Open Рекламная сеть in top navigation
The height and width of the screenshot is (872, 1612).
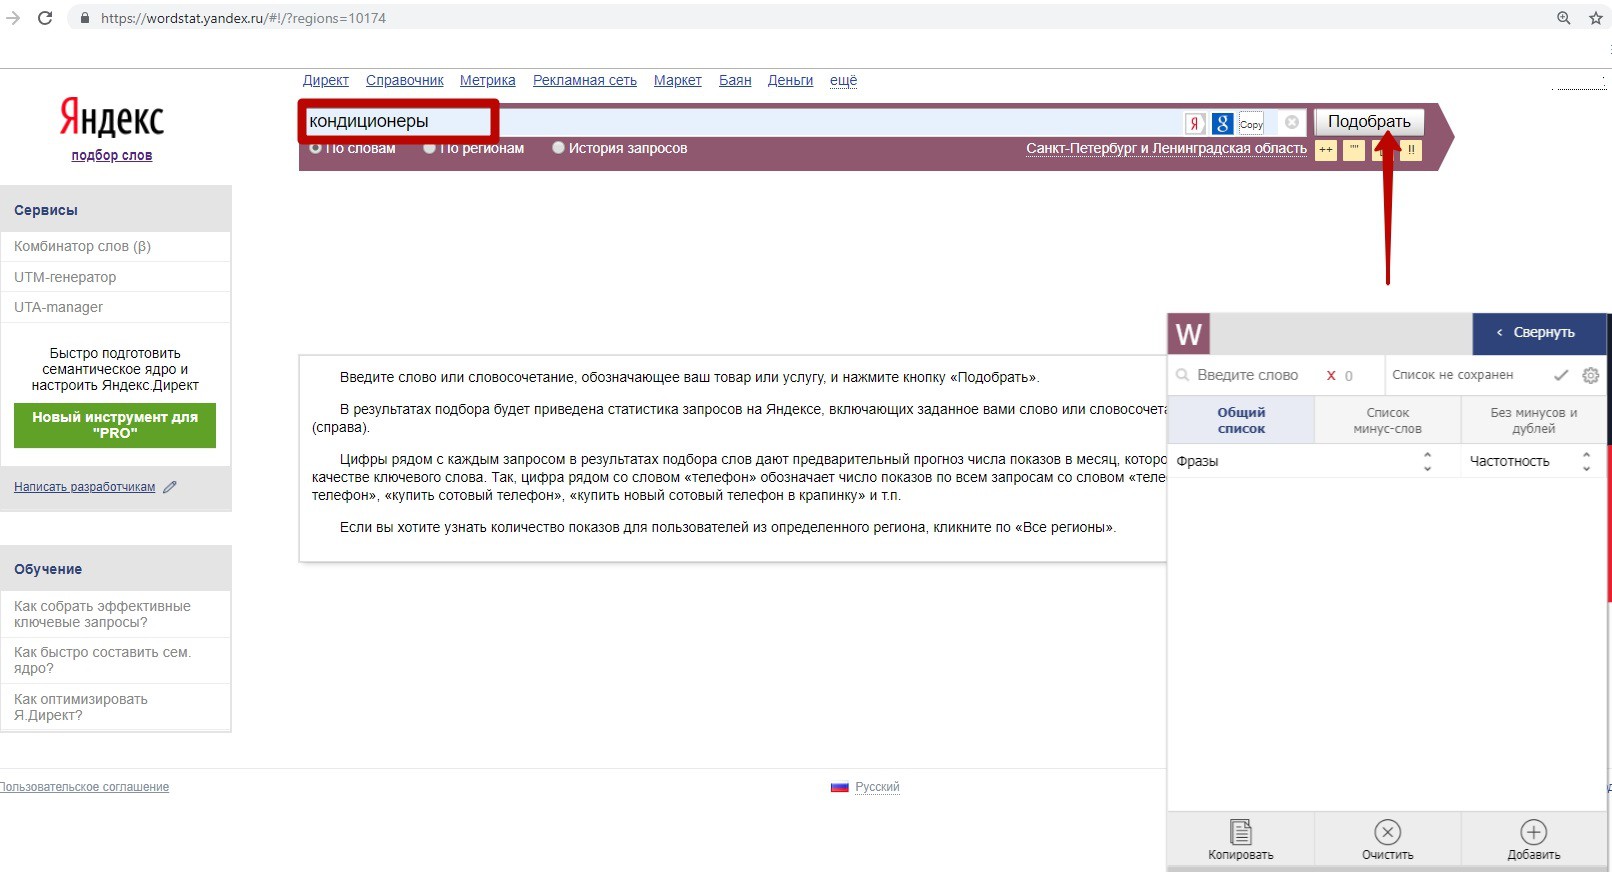point(585,80)
